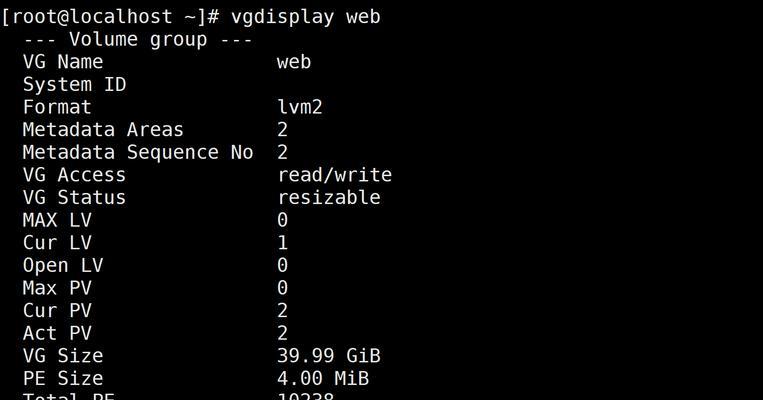Click the VG Status label
This screenshot has height=400, width=763.
point(74,198)
